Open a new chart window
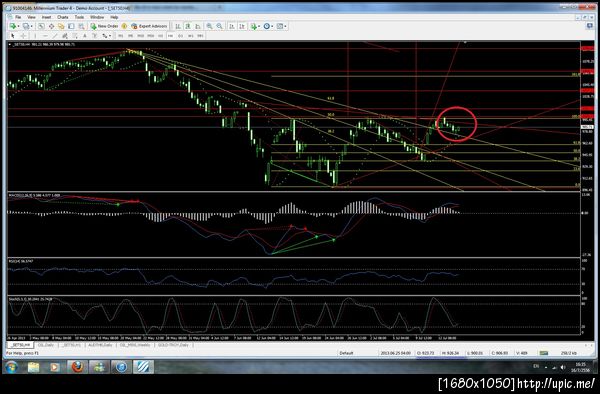 13,26
